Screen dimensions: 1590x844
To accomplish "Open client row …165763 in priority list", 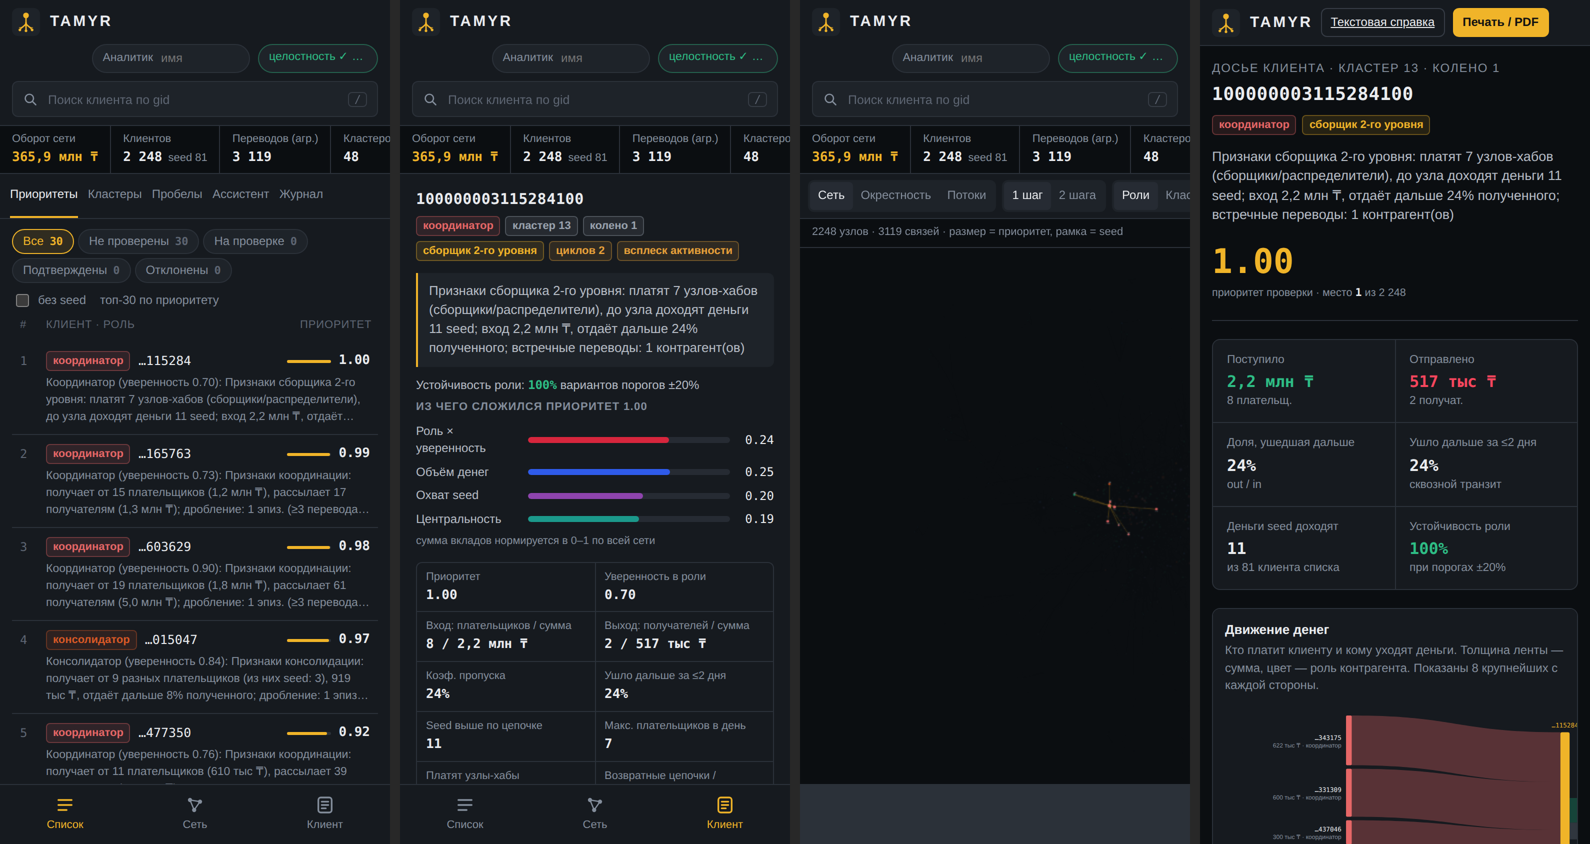I will tap(195, 481).
